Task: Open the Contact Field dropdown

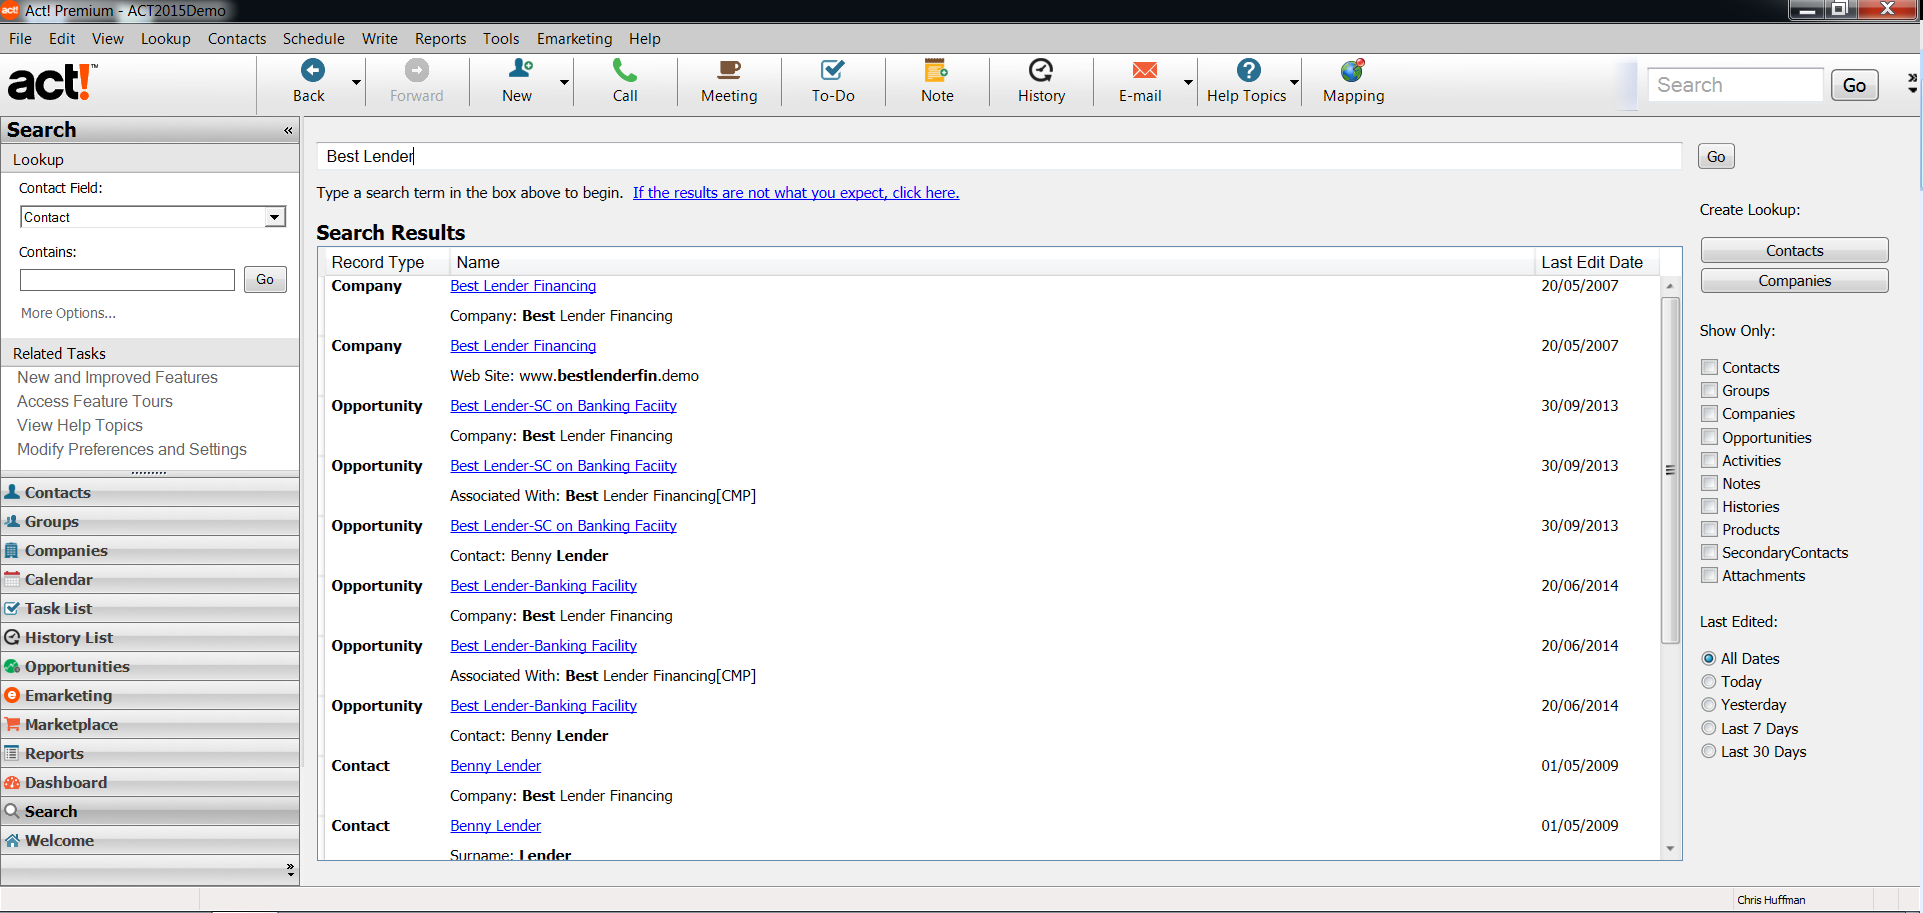Action: [x=275, y=217]
